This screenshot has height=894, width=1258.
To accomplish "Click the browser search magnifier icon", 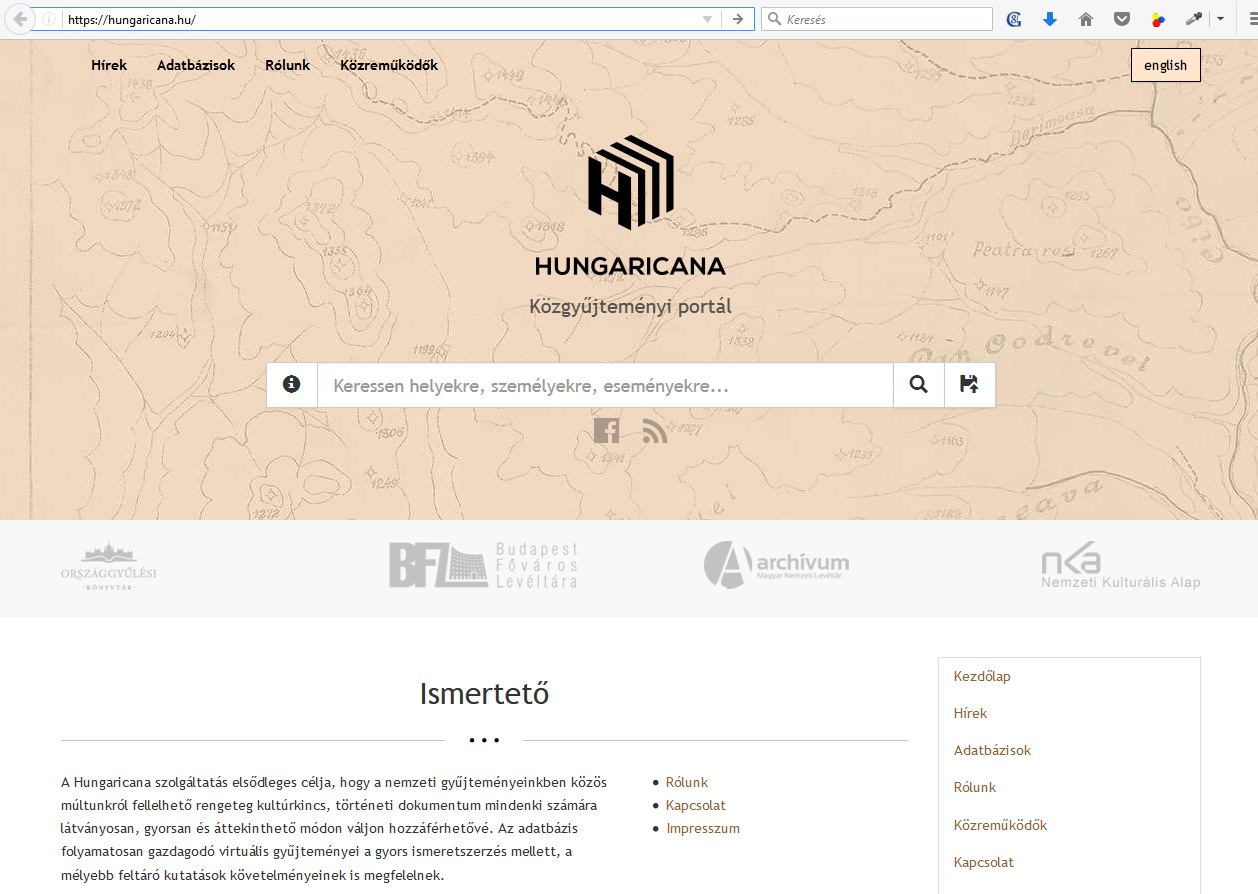I will pyautogui.click(x=774, y=19).
